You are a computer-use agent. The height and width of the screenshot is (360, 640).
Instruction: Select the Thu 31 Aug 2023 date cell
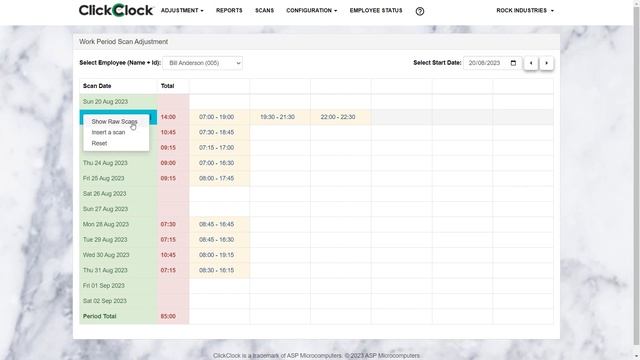[x=118, y=270]
